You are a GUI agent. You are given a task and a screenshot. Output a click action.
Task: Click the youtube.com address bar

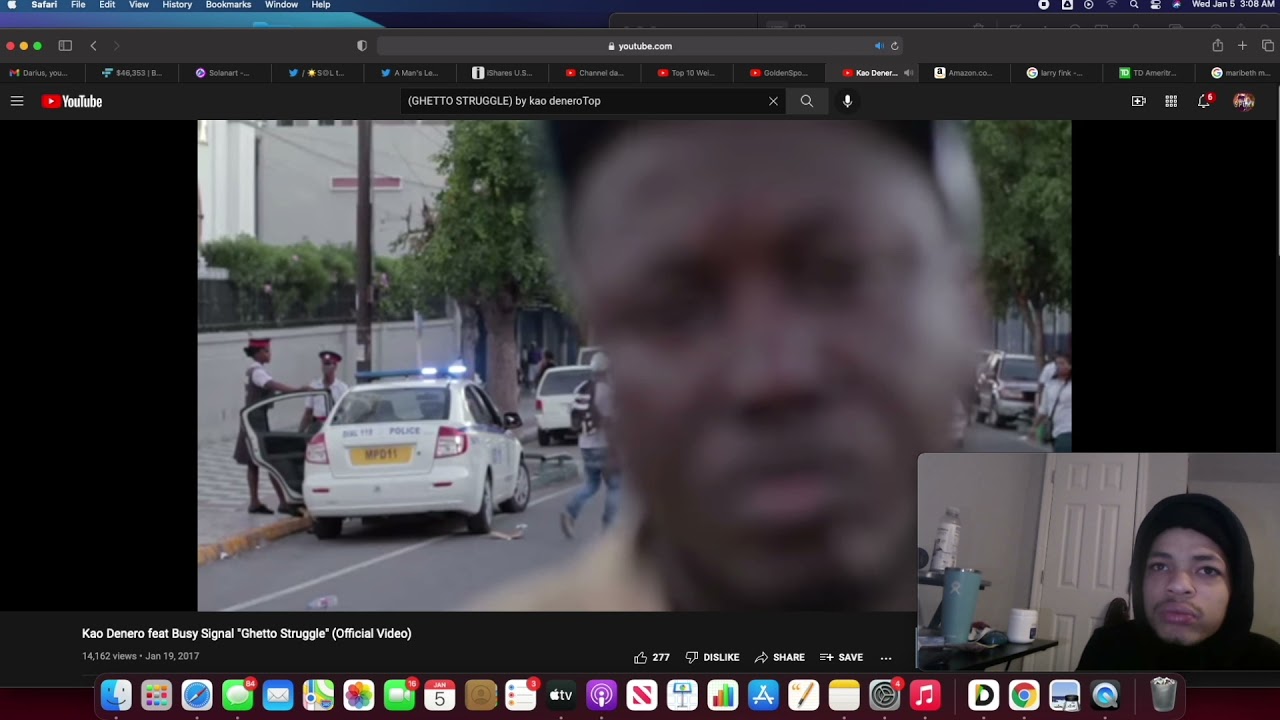point(640,46)
